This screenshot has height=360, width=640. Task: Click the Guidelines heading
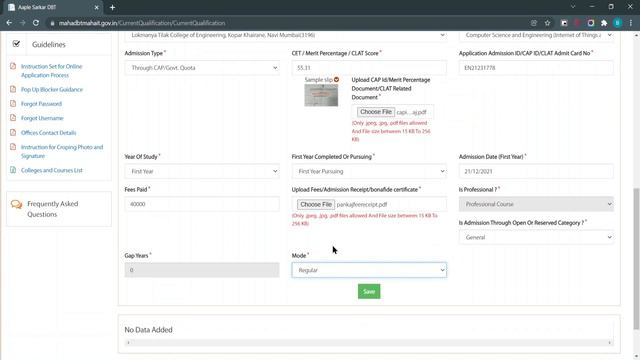[x=49, y=44]
